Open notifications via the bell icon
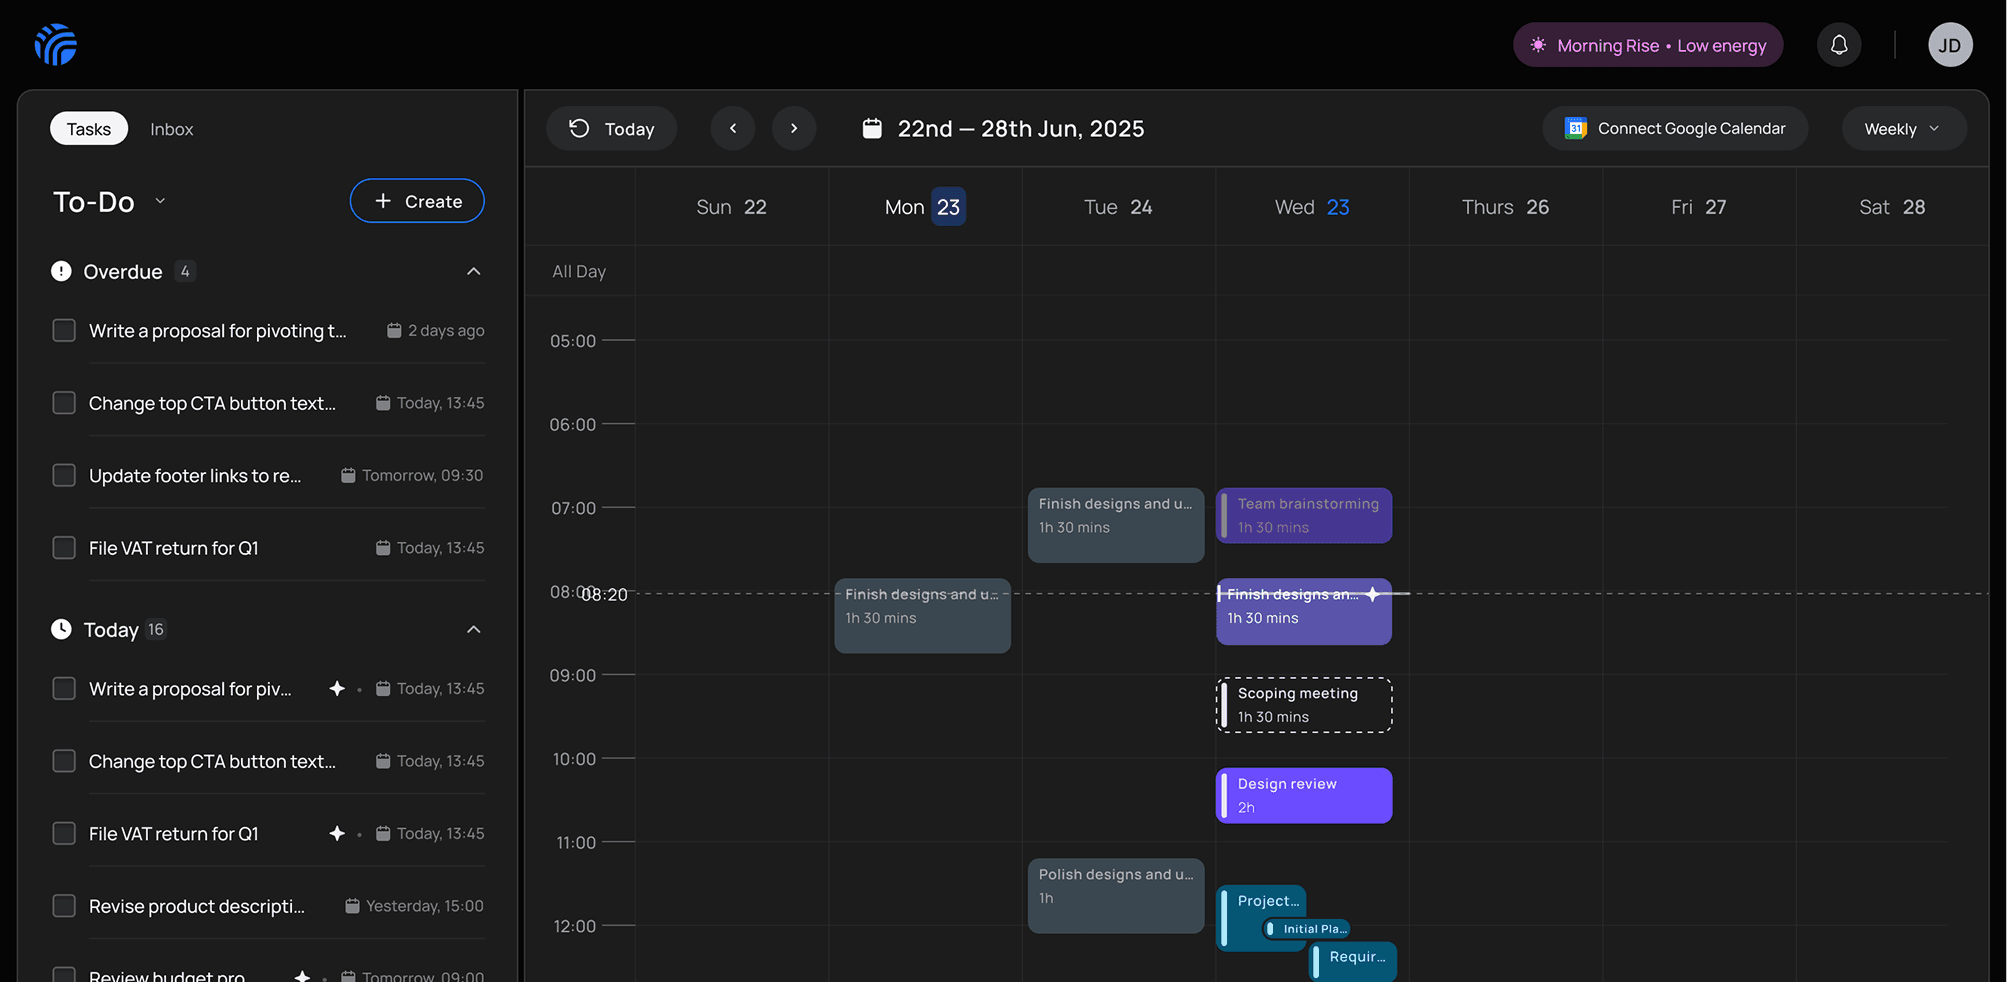The height and width of the screenshot is (982, 2007). [1839, 44]
